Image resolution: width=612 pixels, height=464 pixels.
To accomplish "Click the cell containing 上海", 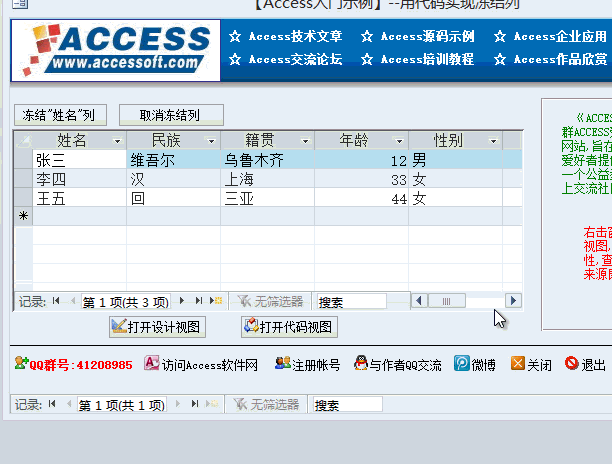I will (x=268, y=179).
